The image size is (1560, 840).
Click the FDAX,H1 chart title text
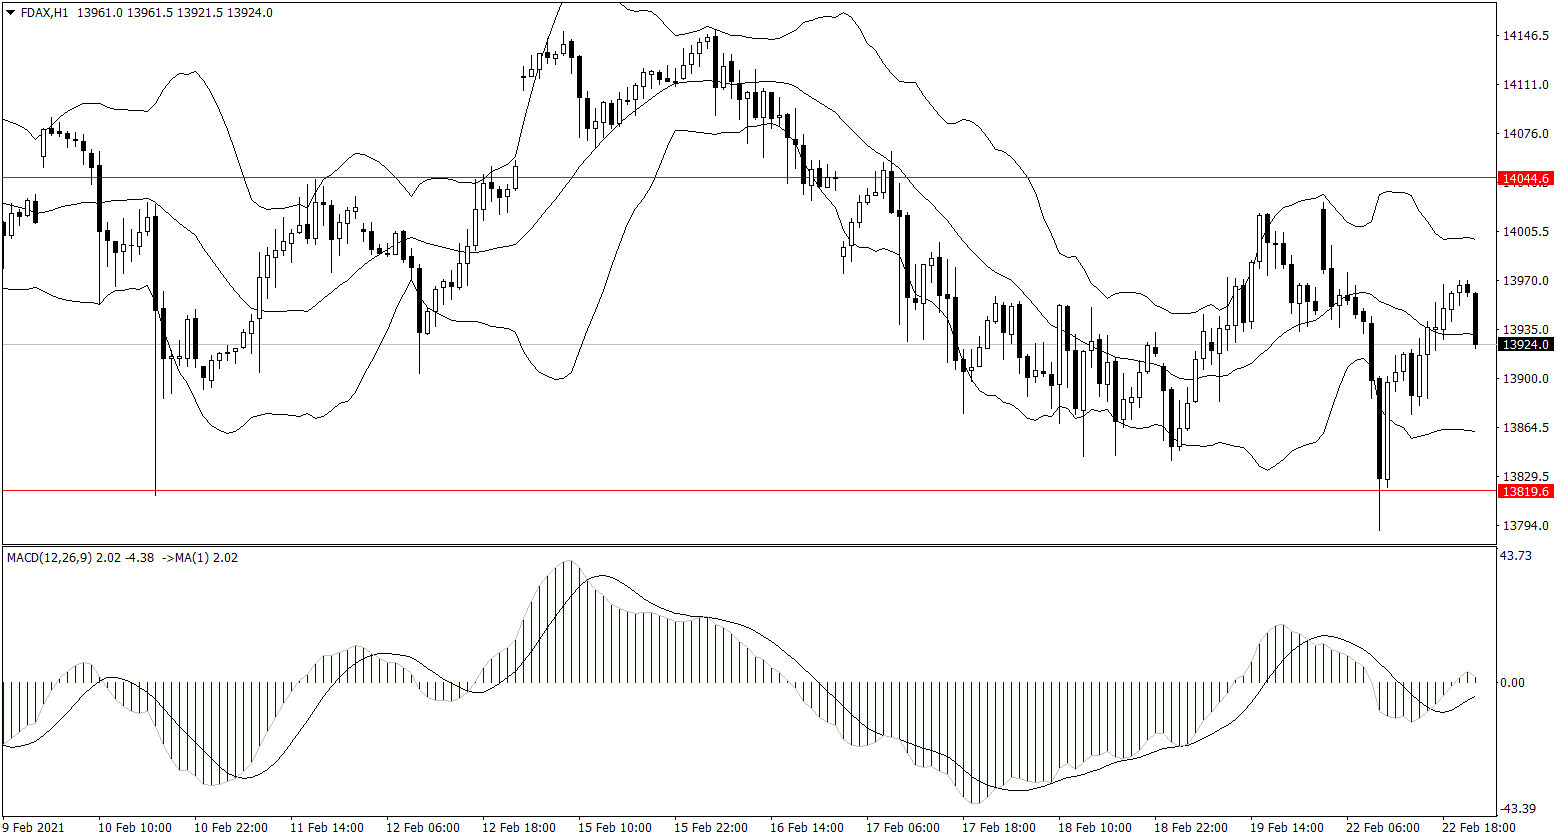coord(45,13)
